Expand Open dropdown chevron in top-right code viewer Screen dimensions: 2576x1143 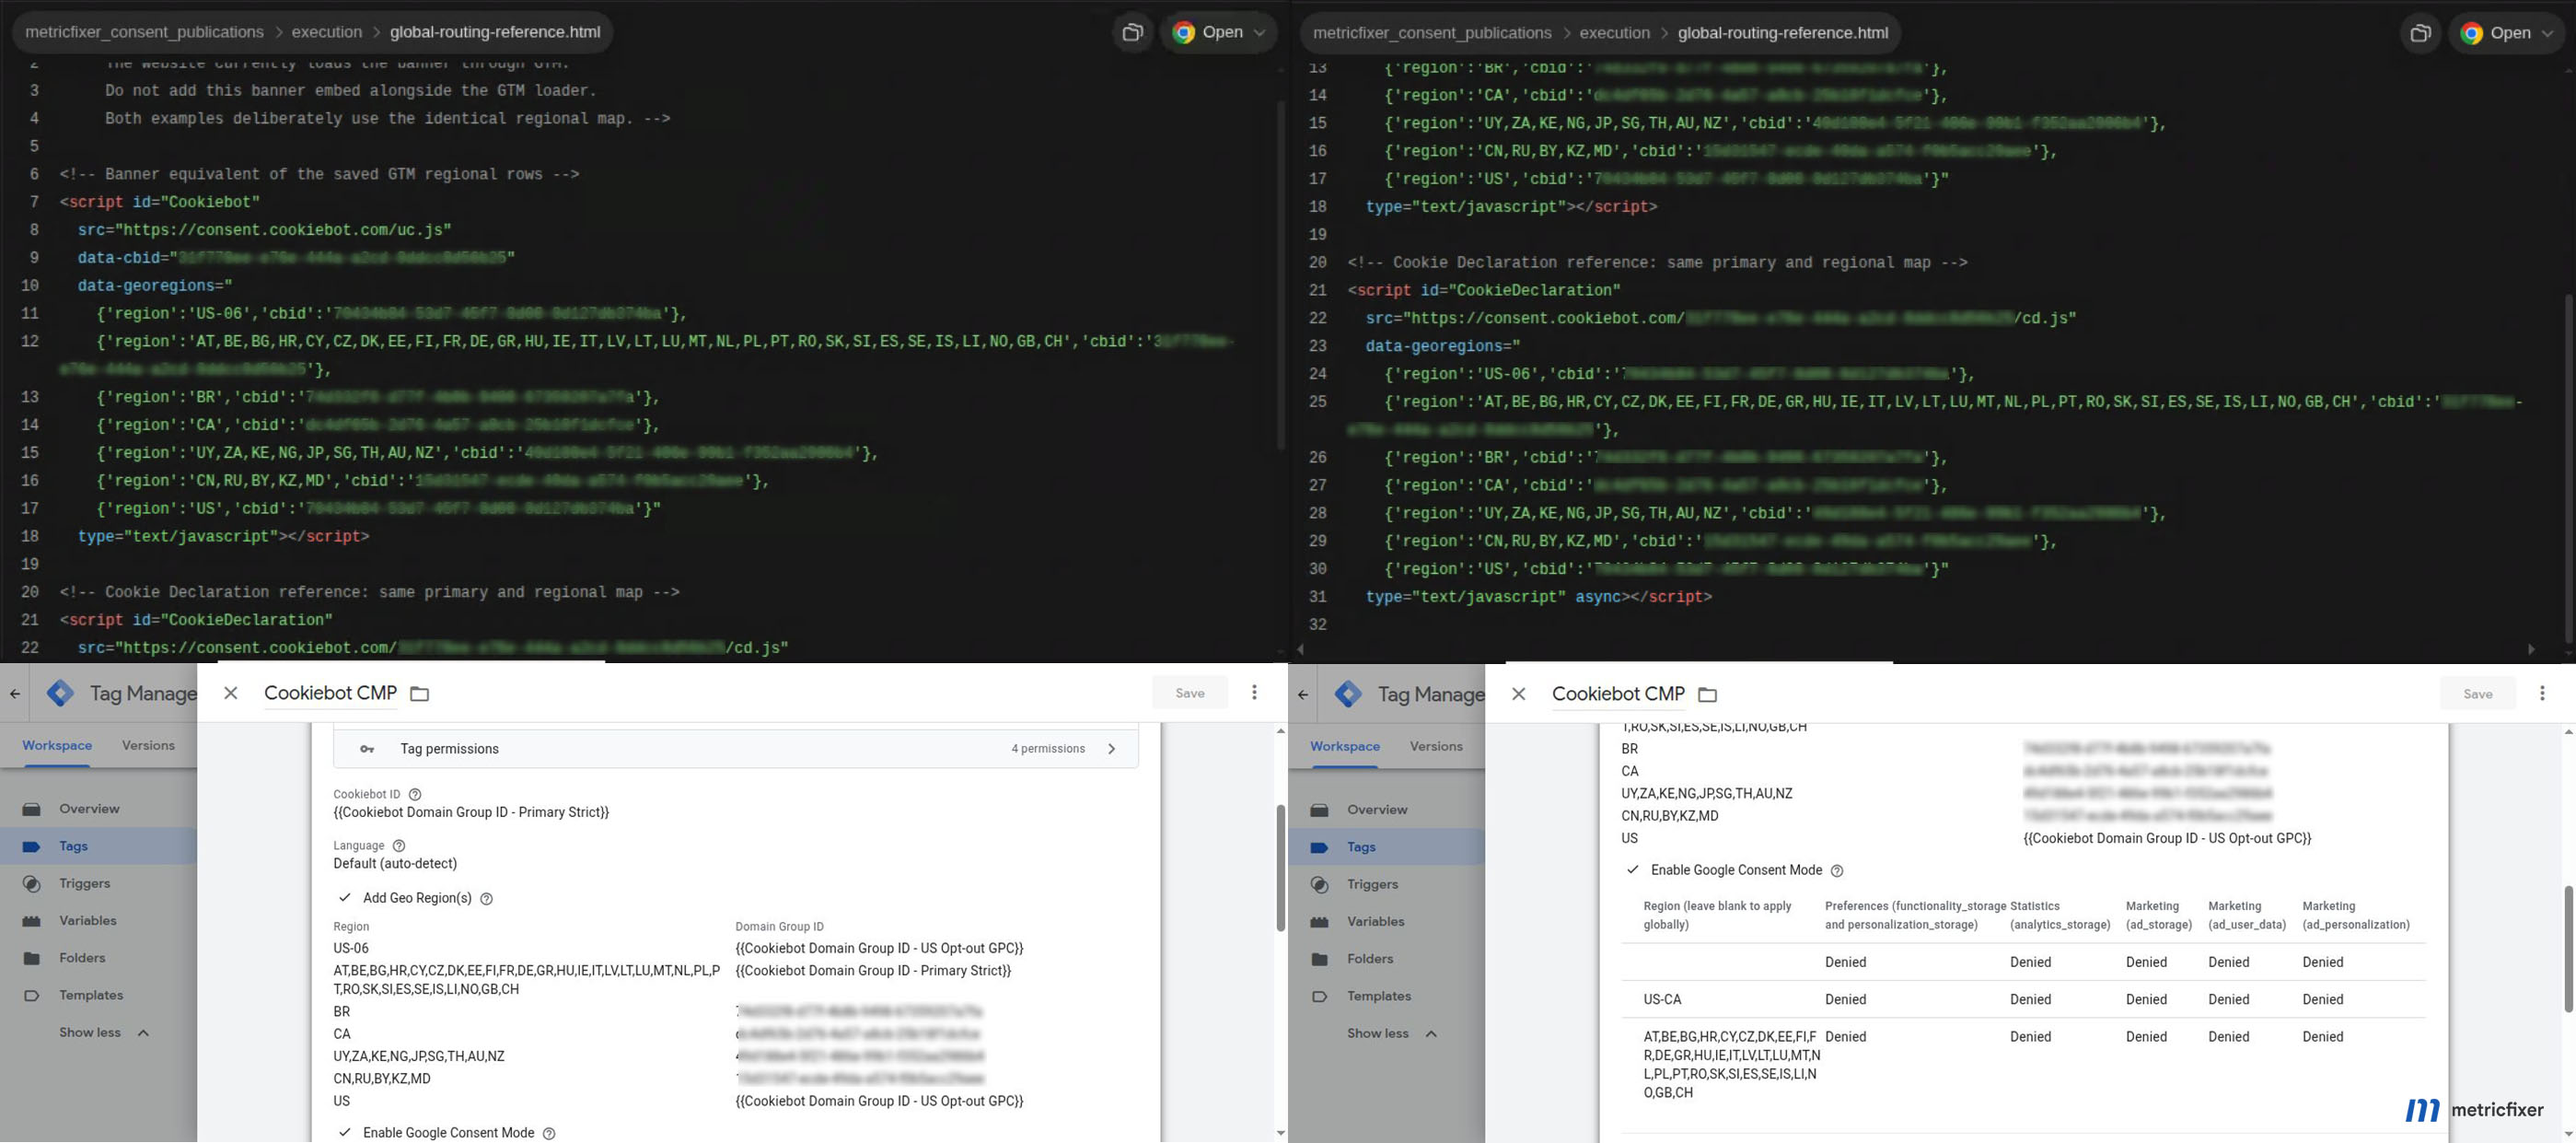click(x=2547, y=33)
